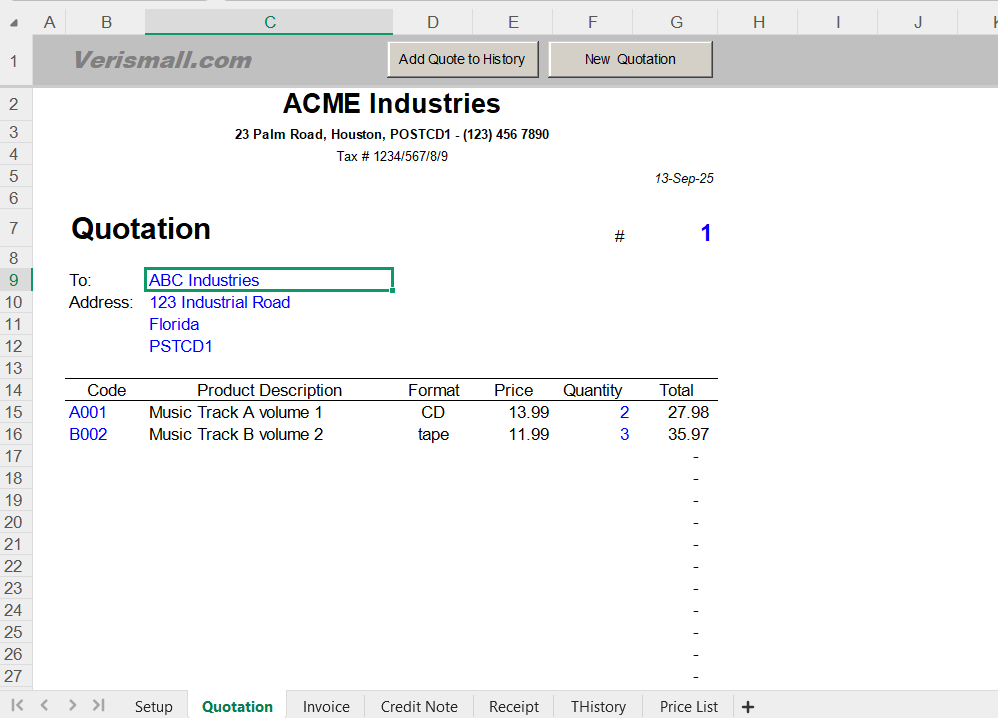998x718 pixels.
Task: Click the previous-sheet arrow
Action: tap(43, 706)
